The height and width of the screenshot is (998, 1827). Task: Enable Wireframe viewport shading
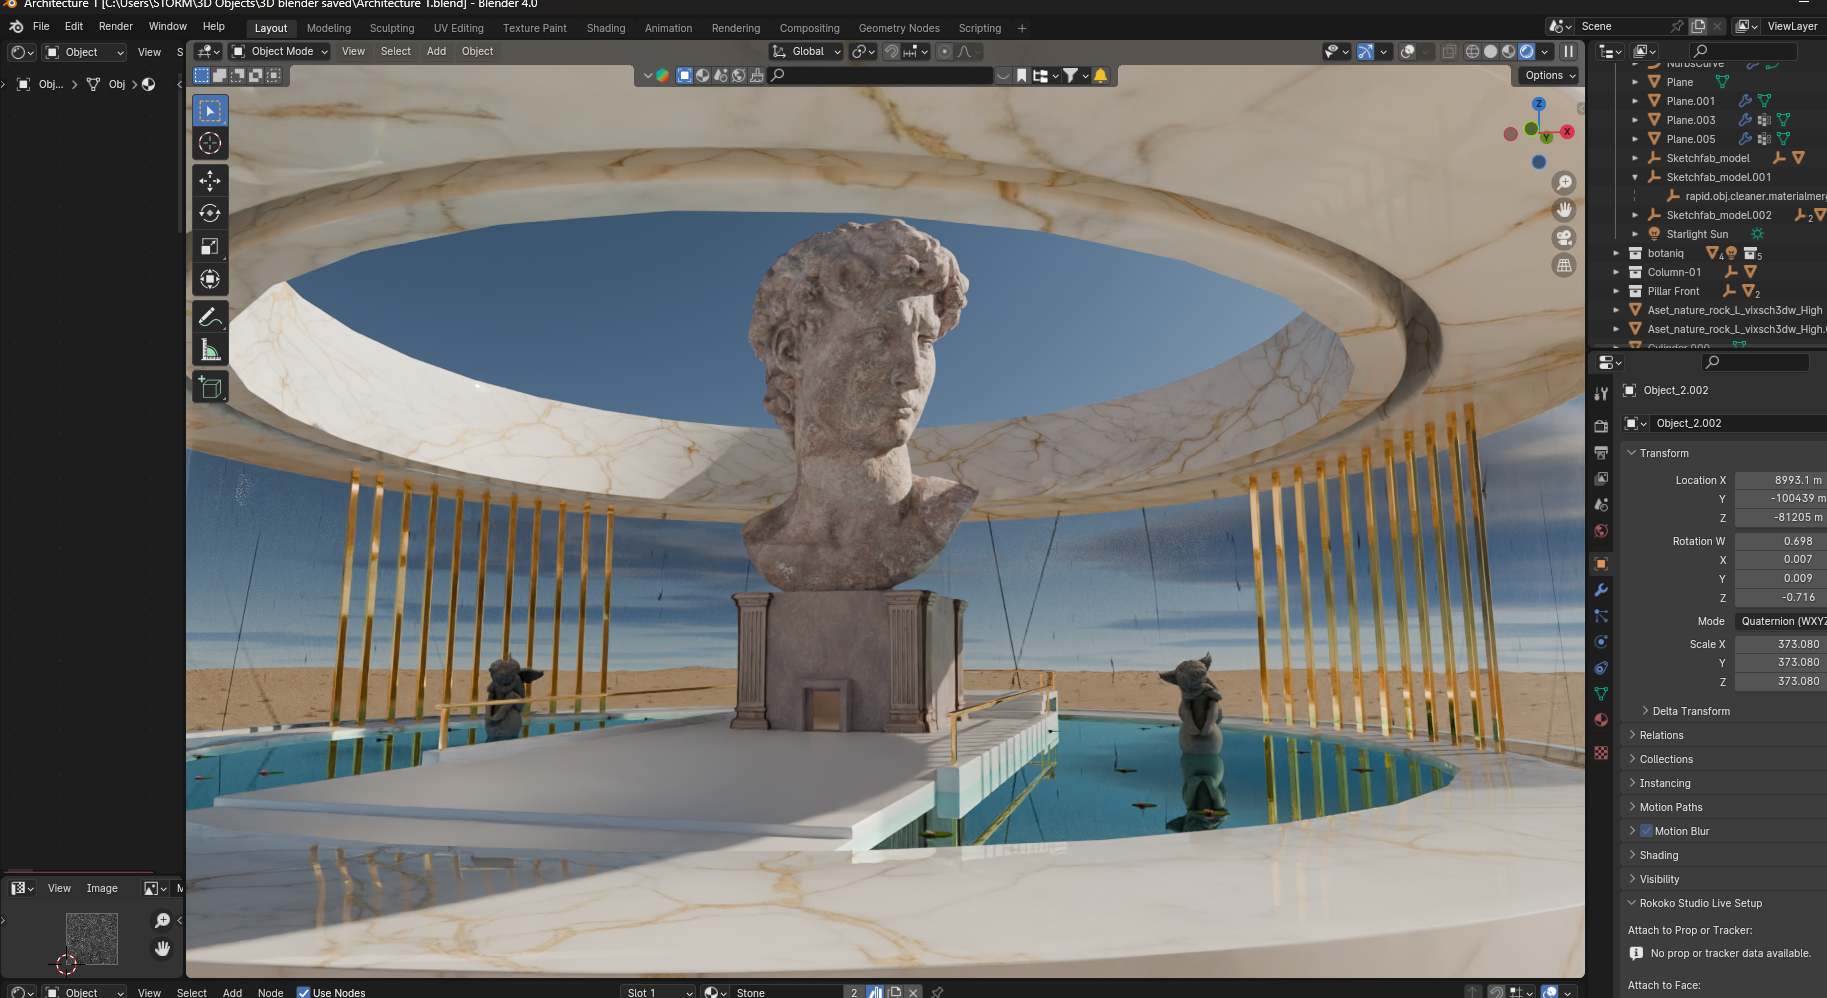1472,51
